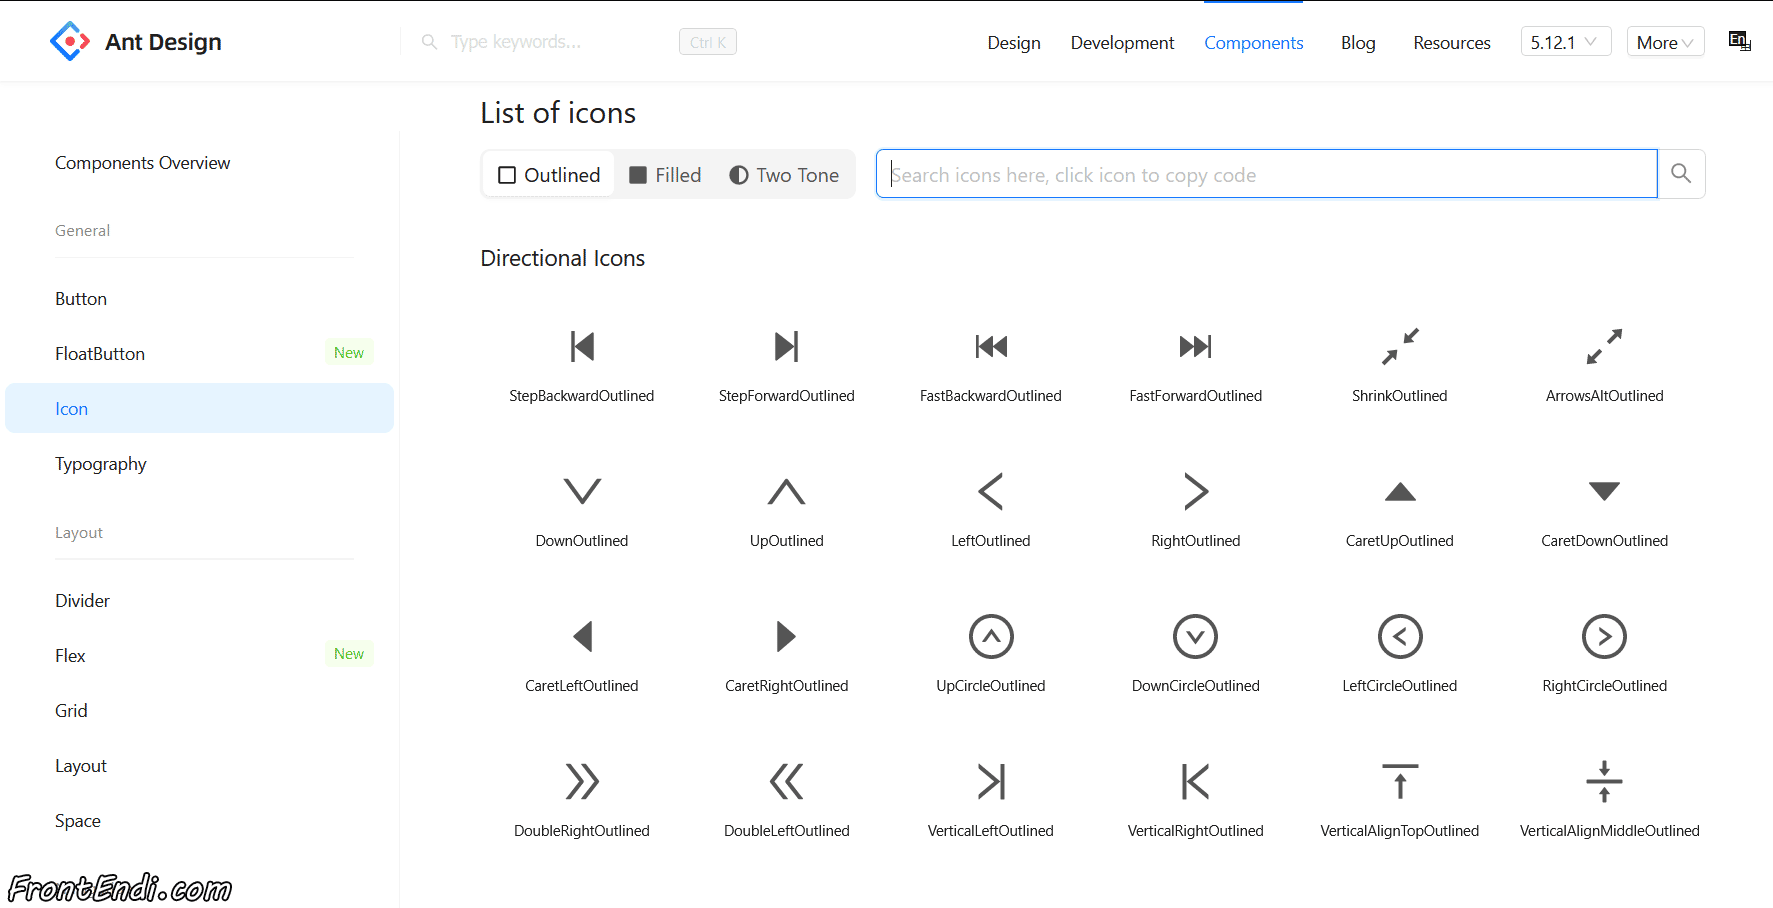Viewport: 1773px width, 908px height.
Task: Open the 5.12.1 version dropdown
Action: tap(1565, 42)
